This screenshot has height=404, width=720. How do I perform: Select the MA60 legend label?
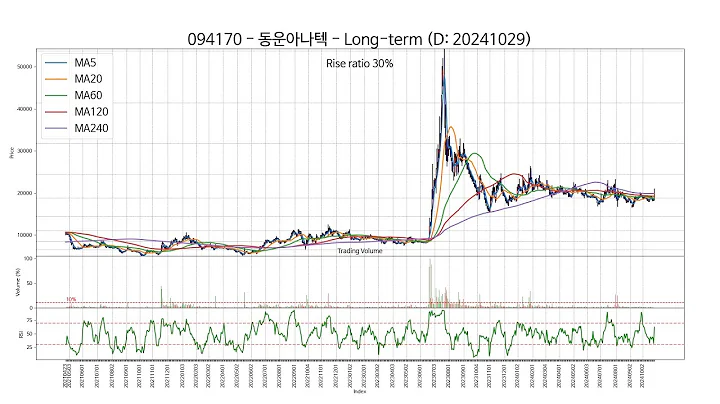(88, 95)
